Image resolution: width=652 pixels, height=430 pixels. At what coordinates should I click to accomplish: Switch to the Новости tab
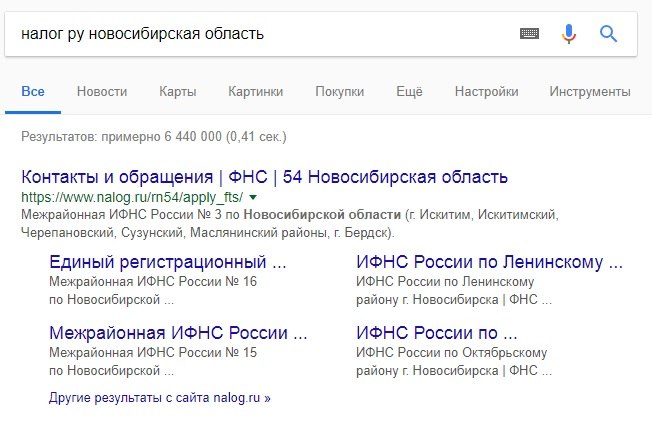tap(102, 92)
